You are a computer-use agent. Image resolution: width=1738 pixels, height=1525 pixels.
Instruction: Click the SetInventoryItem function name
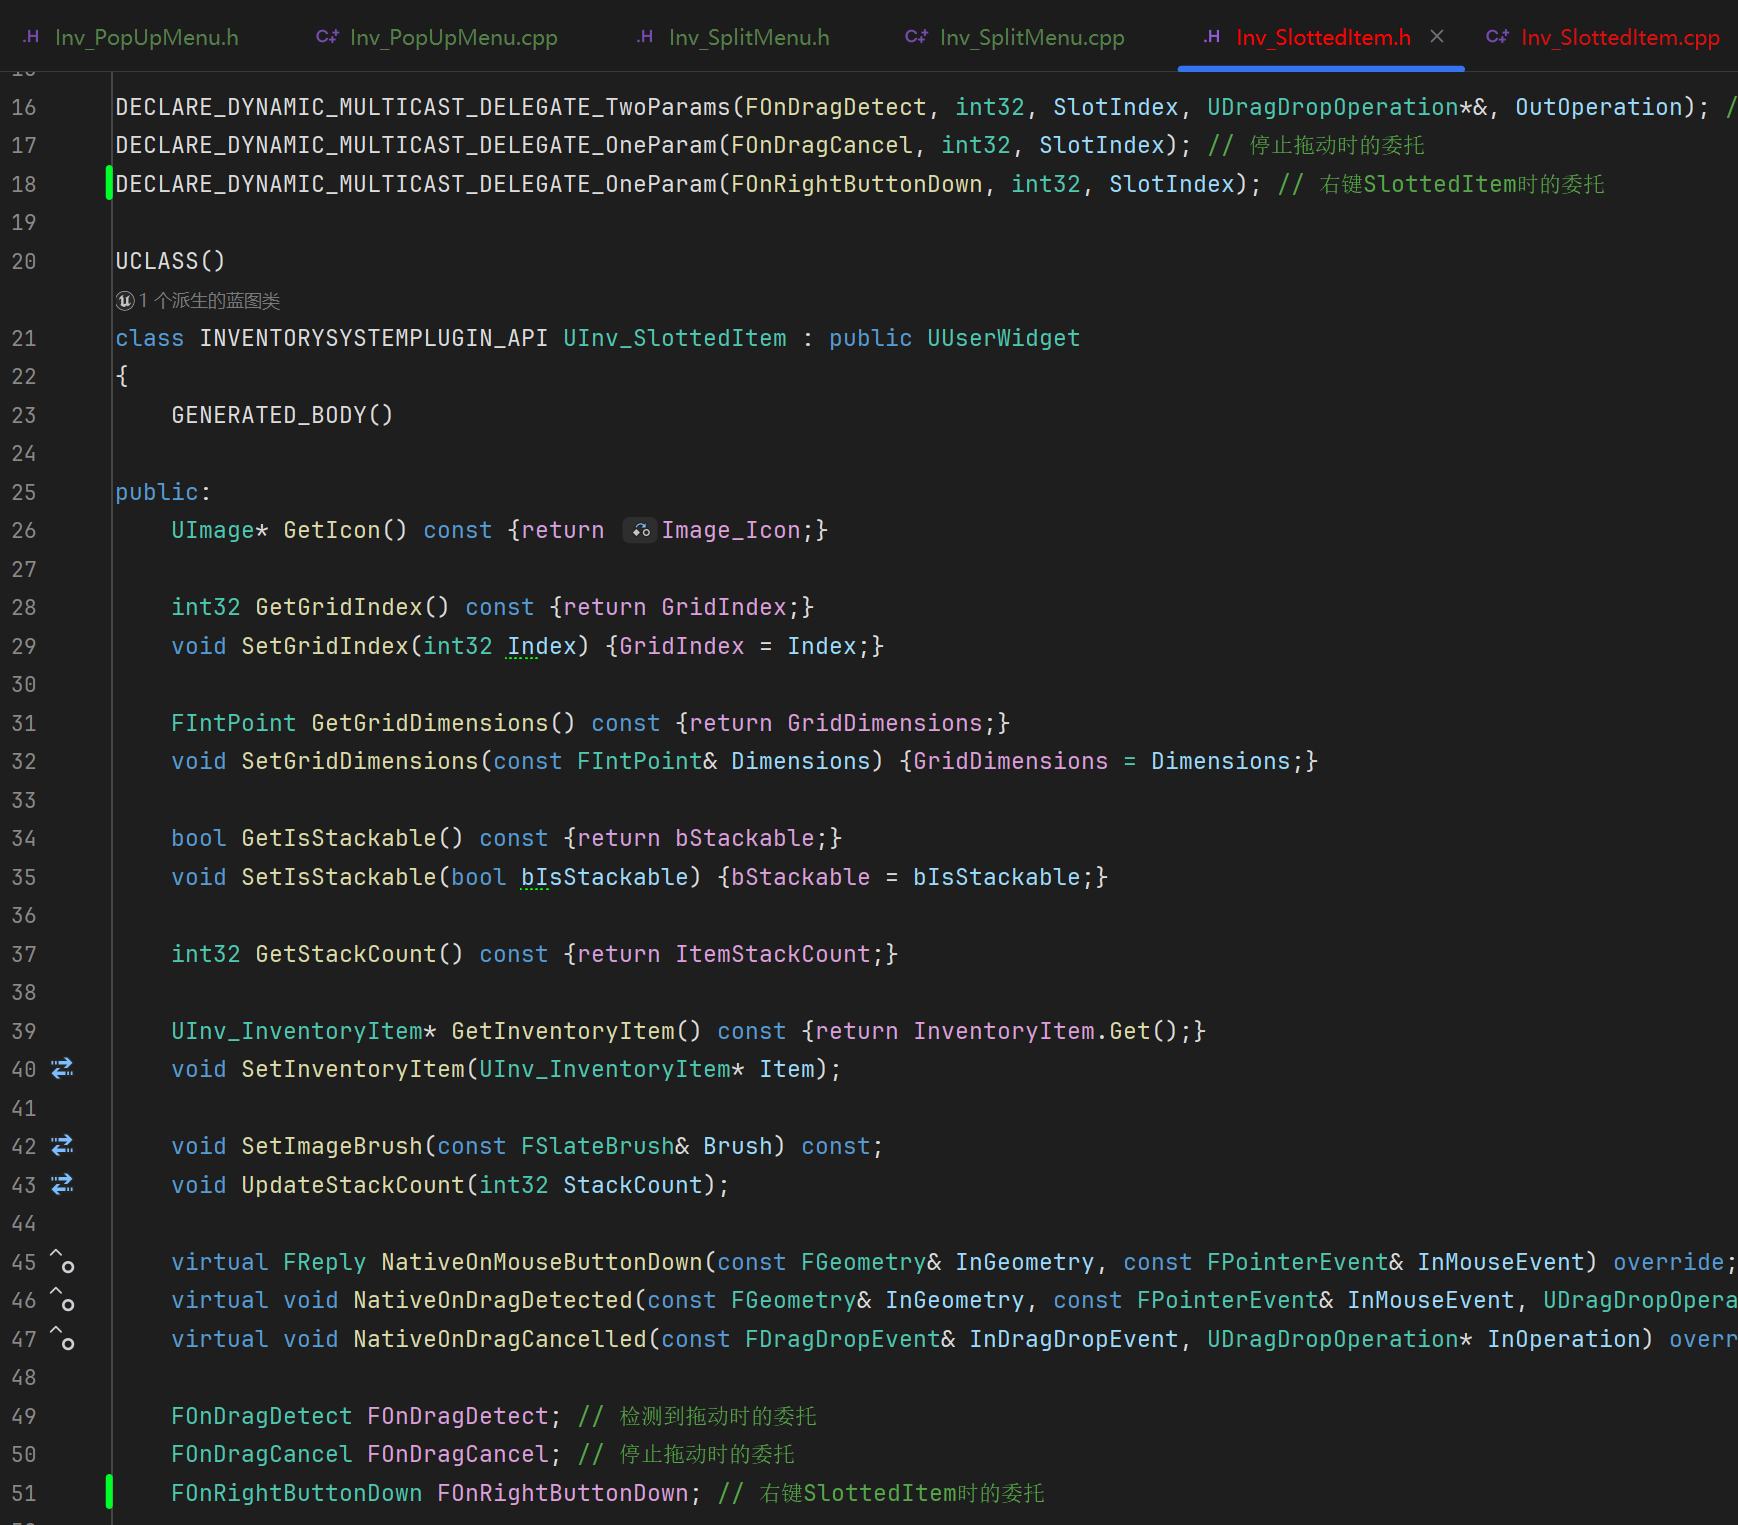pyautogui.click(x=353, y=1069)
